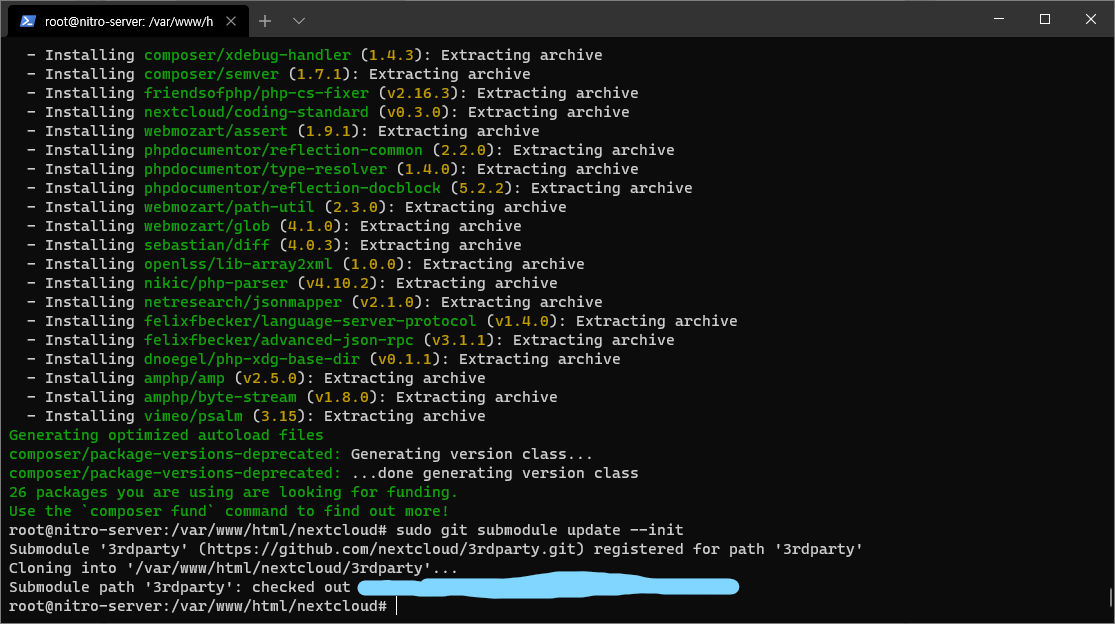Click vimeo/psalm package name
This screenshot has height=624, width=1115.
pos(193,416)
